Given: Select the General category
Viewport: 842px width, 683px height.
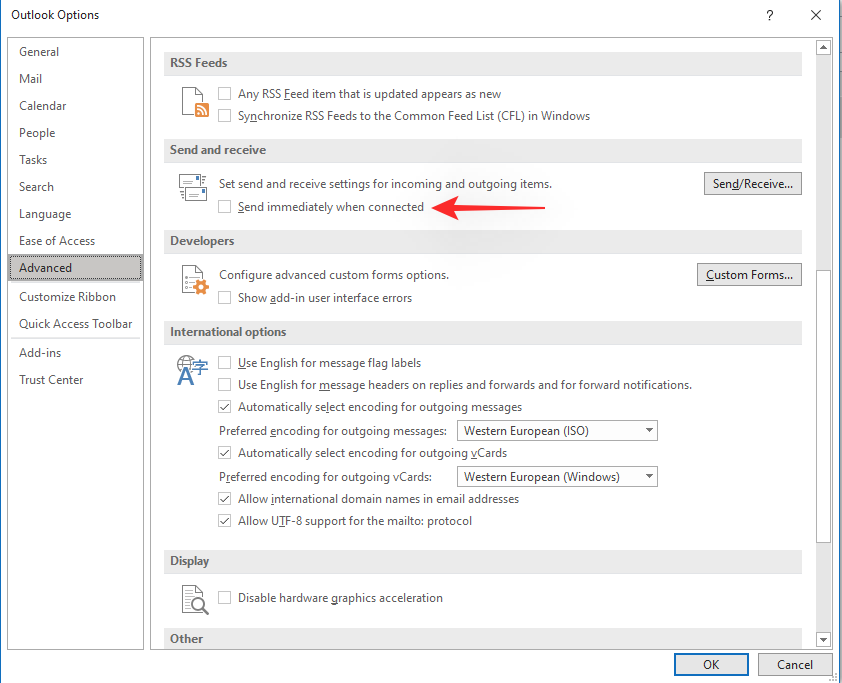Looking at the screenshot, I should coord(76,52).
